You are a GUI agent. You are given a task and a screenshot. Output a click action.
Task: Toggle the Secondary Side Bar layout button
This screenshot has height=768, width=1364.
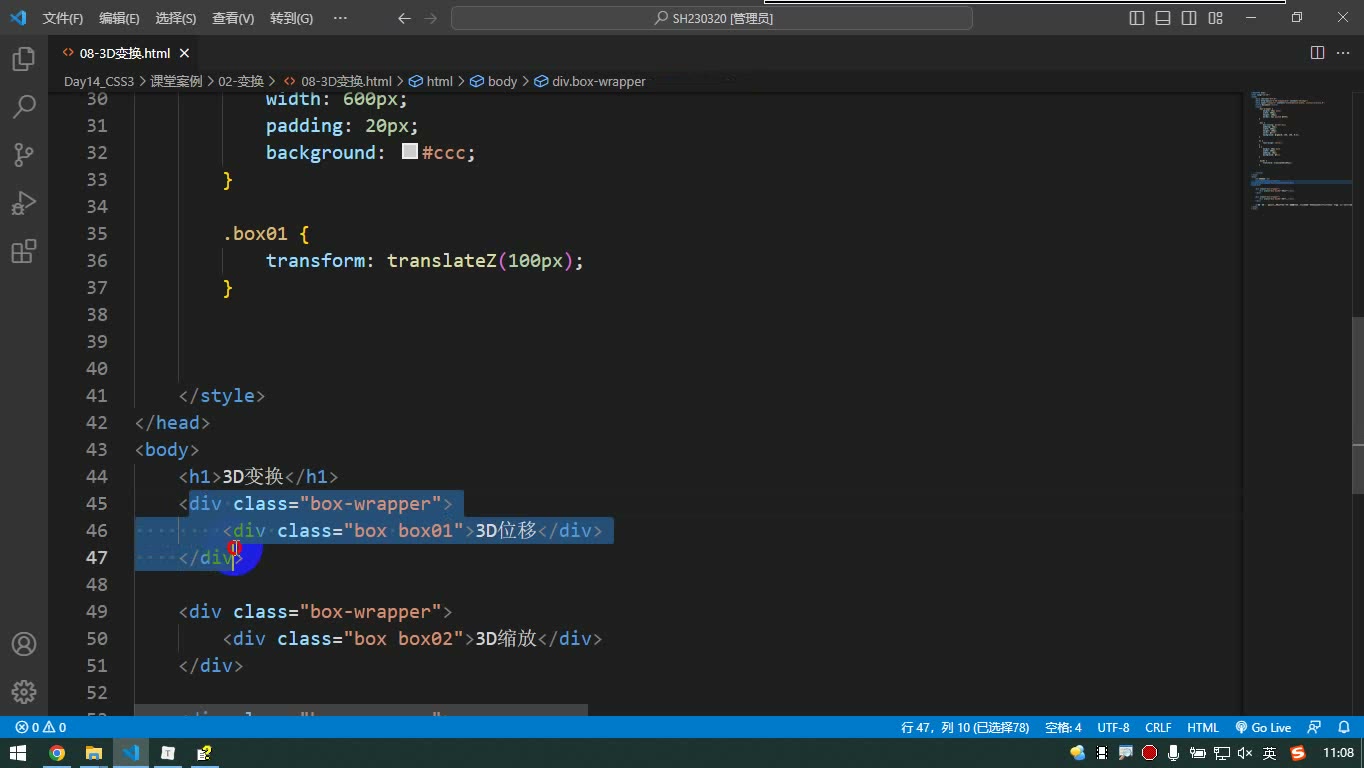click(x=1189, y=18)
